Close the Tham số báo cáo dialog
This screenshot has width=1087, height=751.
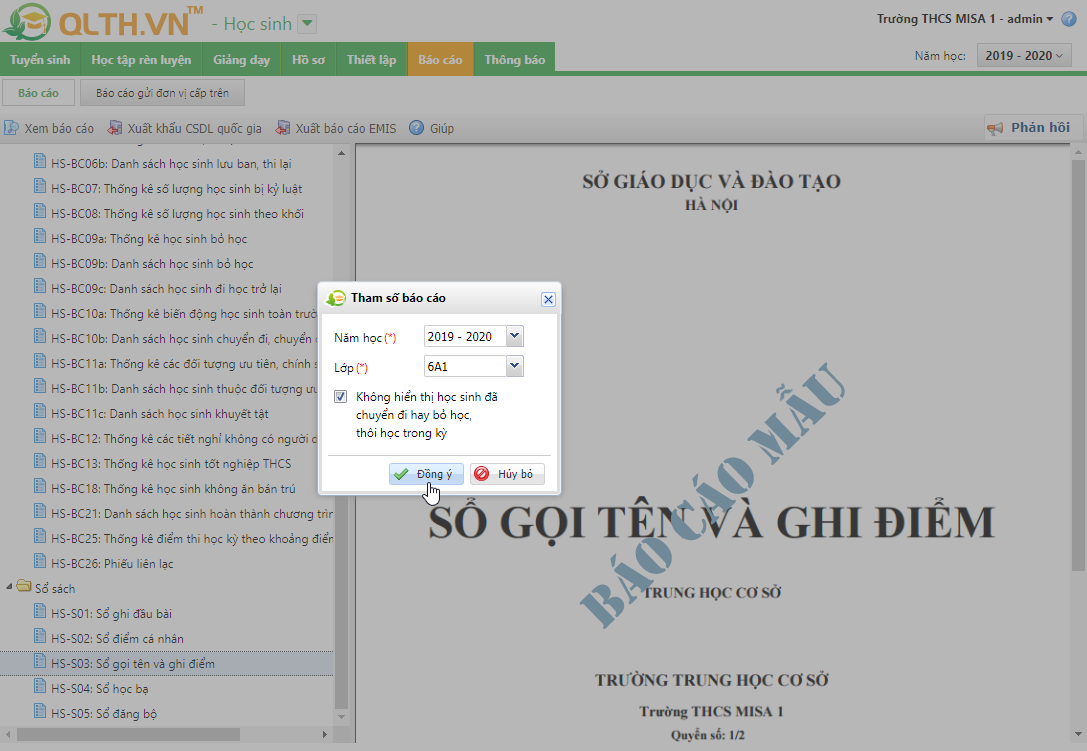548,300
